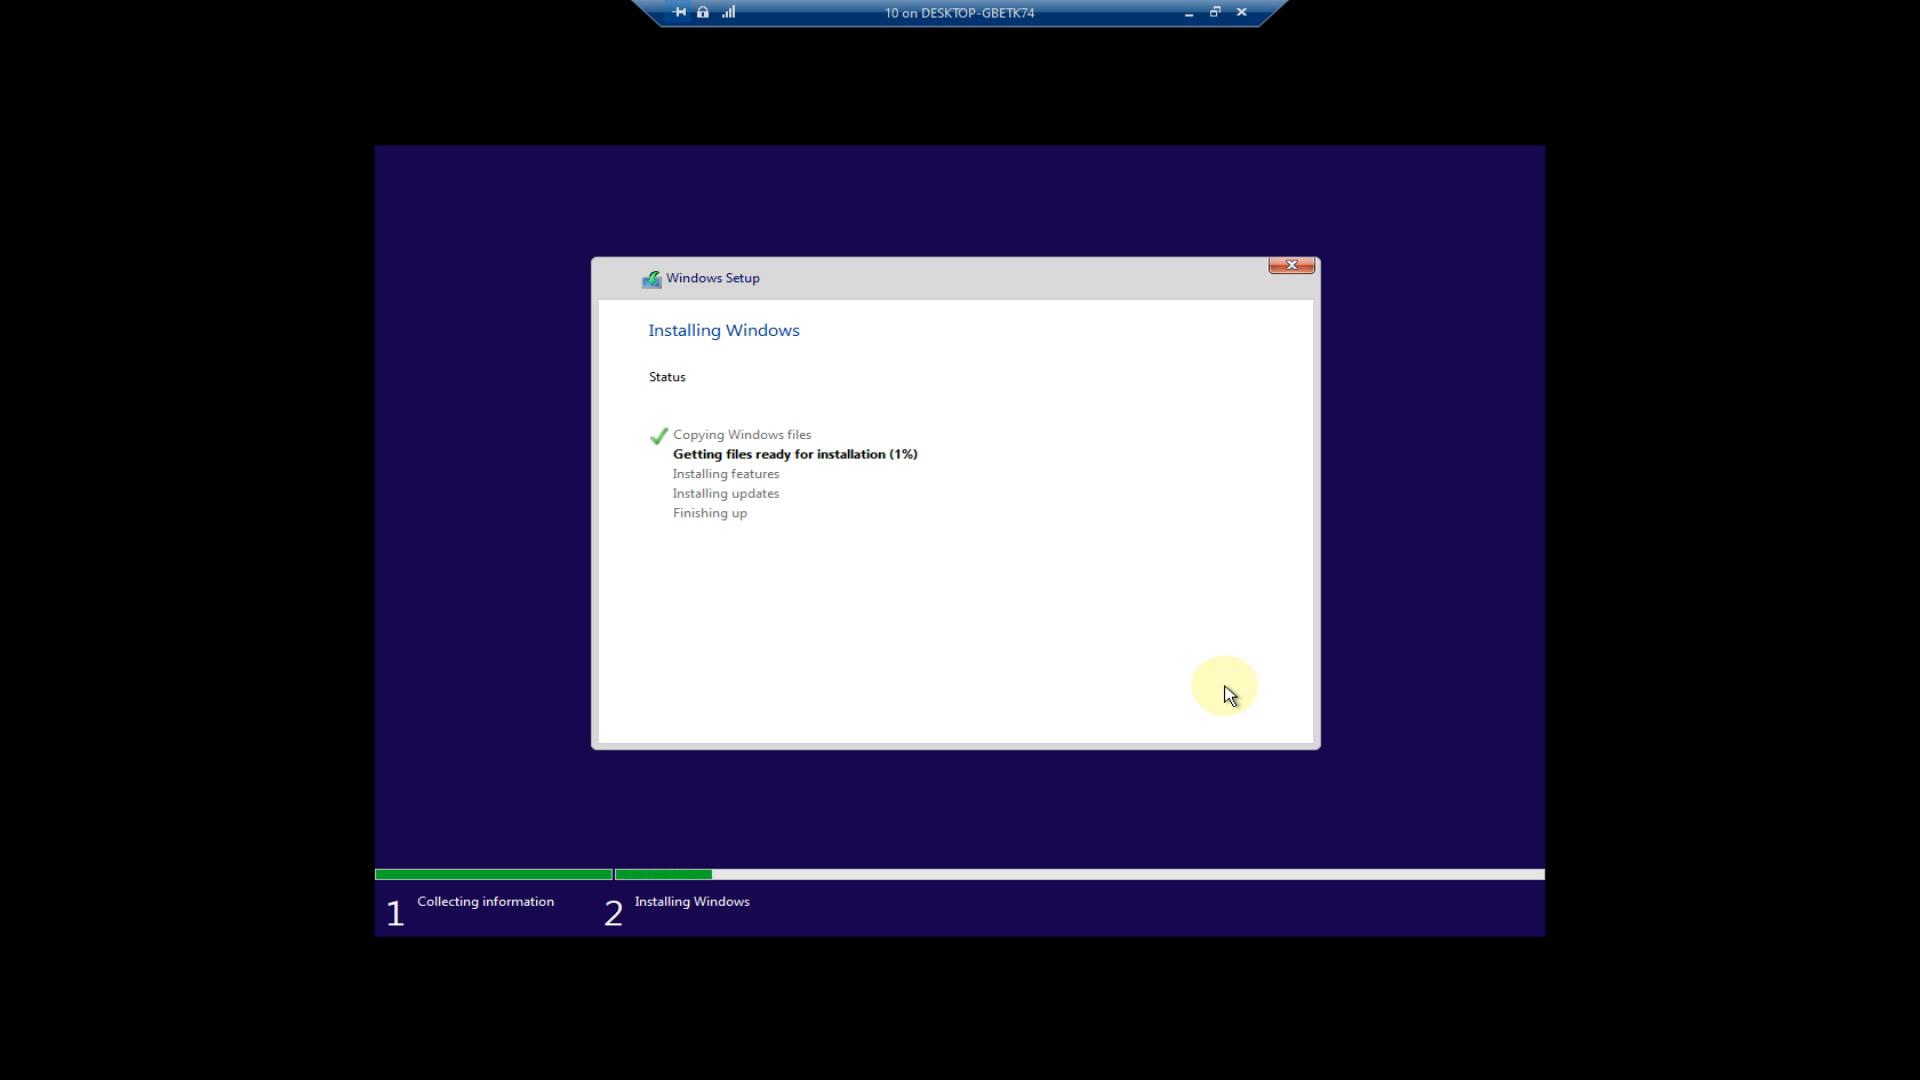Close the remote desktop connection bar
The image size is (1920, 1080).
[1242, 12]
